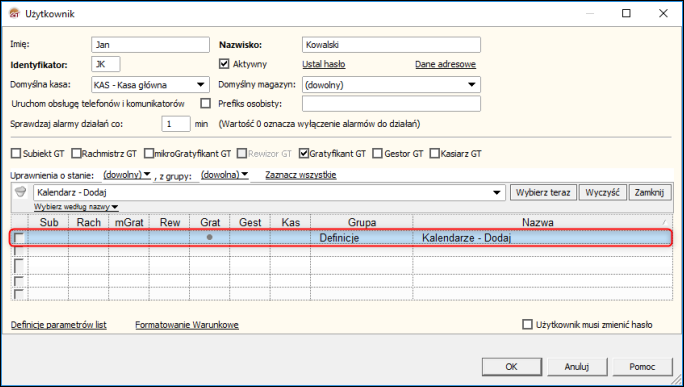Click the filter funnel icon beside permission search
684x387 pixels.
click(20, 192)
